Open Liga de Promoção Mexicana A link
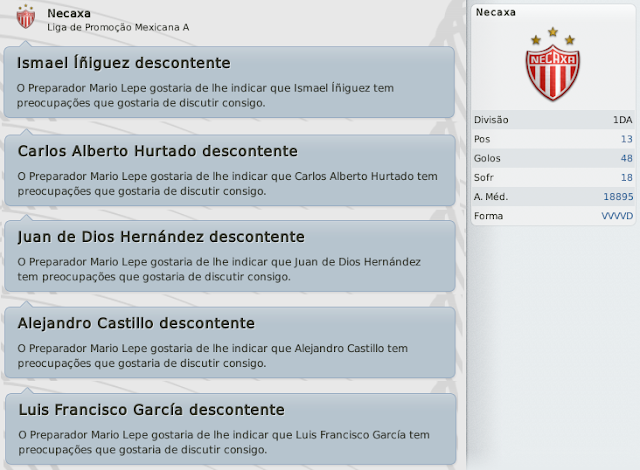The height and width of the screenshot is (470, 640). point(118,27)
